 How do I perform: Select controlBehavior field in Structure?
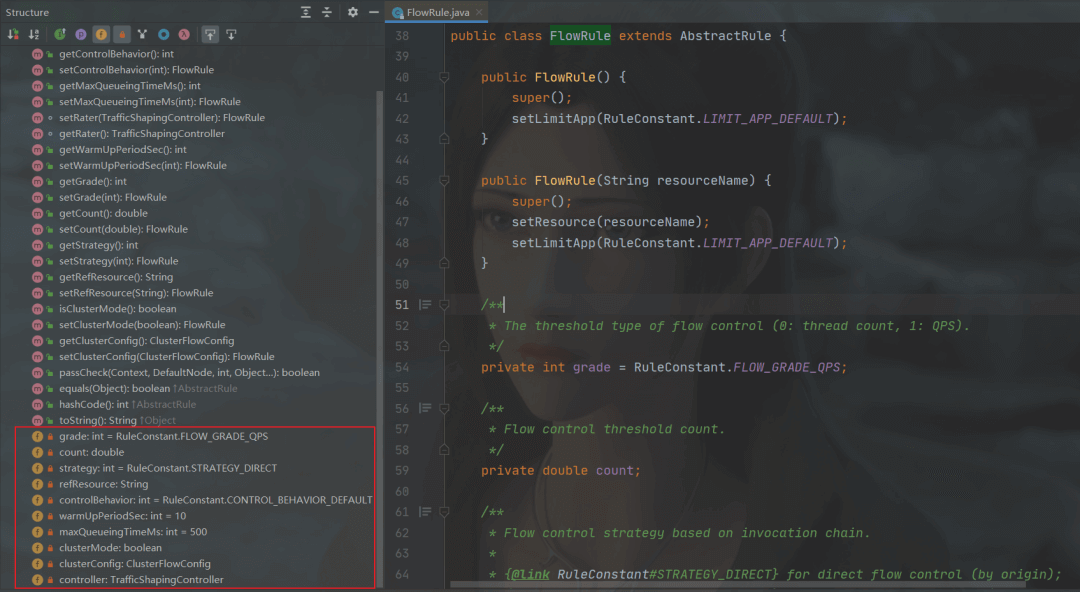tap(216, 500)
